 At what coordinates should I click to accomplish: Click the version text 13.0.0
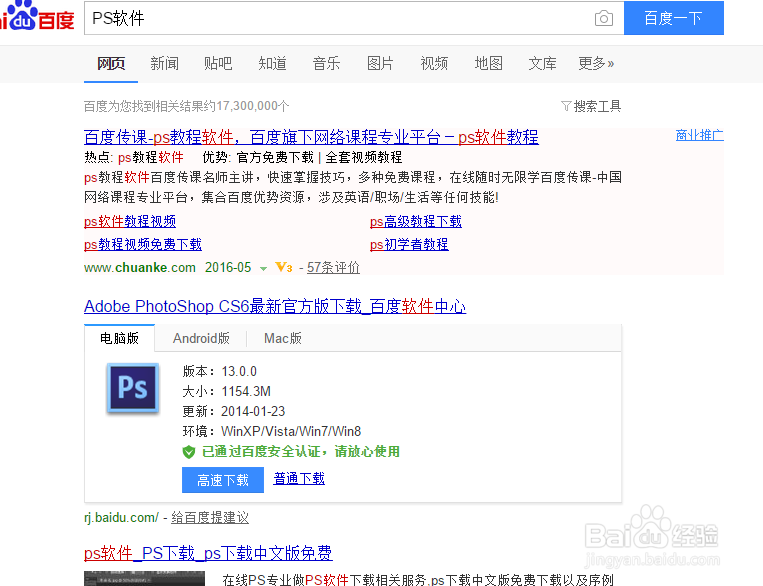click(x=239, y=371)
